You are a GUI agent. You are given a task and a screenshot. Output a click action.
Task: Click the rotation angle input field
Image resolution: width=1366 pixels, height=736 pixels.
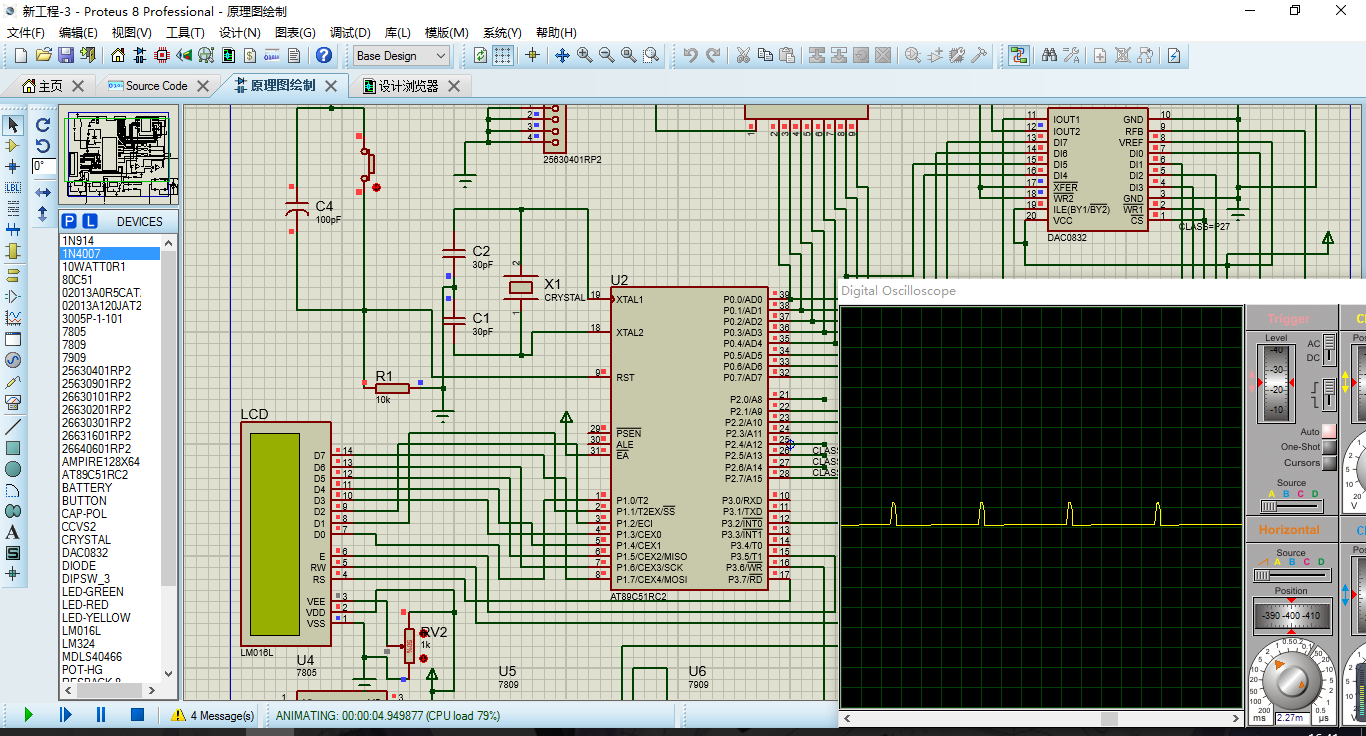pyautogui.click(x=43, y=166)
